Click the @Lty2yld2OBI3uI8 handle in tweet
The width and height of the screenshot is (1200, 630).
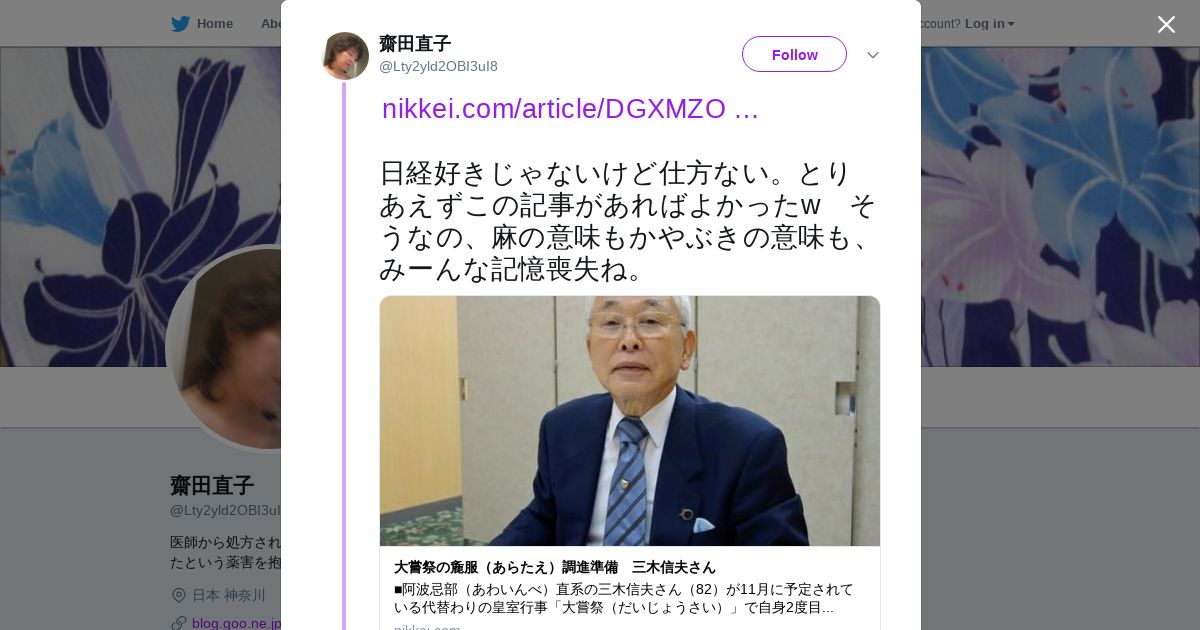438,66
